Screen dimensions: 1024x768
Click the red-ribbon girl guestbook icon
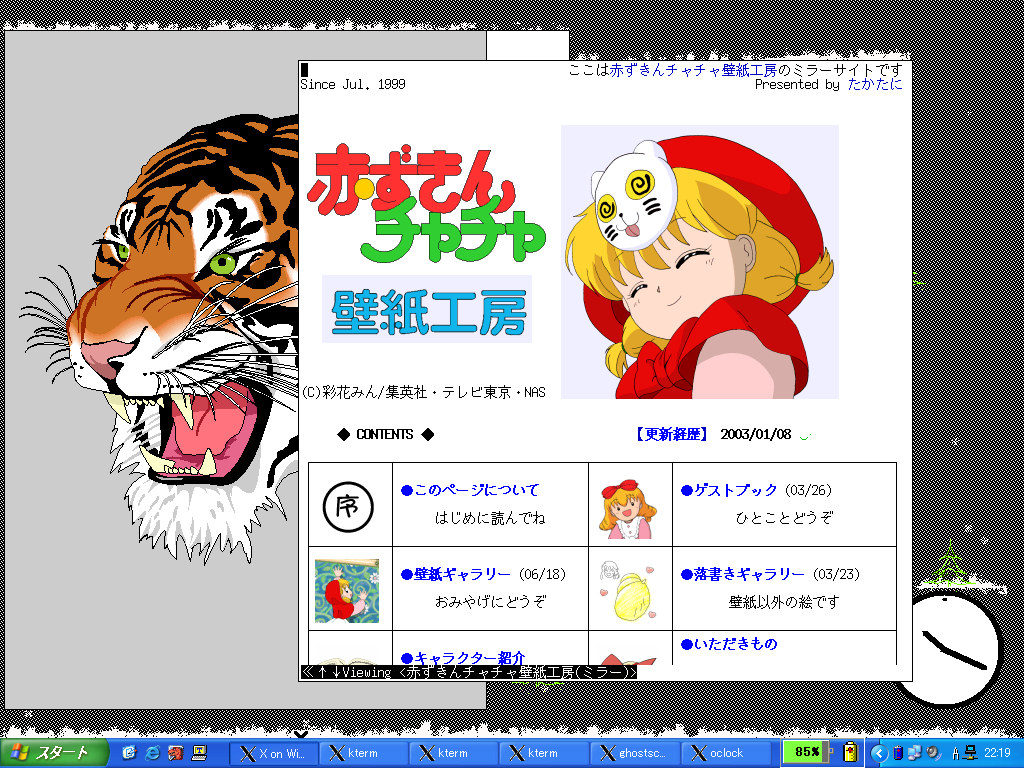pos(628,509)
